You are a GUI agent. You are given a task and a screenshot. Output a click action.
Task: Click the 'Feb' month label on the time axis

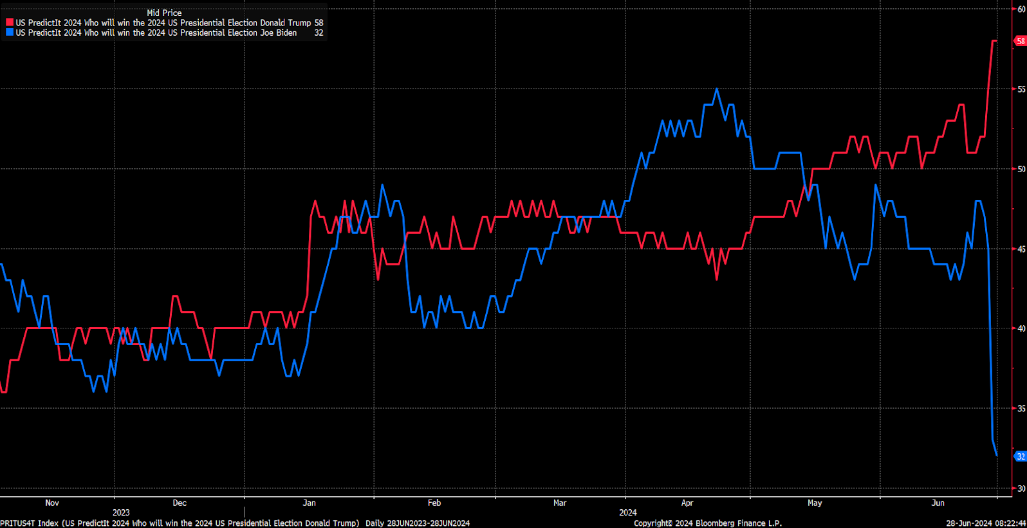point(435,502)
